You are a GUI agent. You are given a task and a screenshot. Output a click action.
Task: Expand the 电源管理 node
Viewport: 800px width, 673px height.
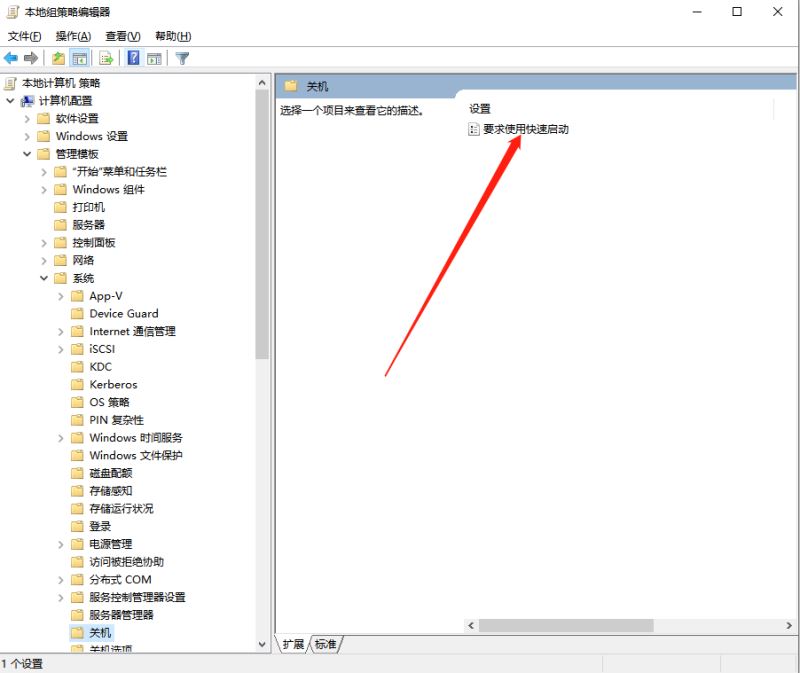click(x=61, y=545)
